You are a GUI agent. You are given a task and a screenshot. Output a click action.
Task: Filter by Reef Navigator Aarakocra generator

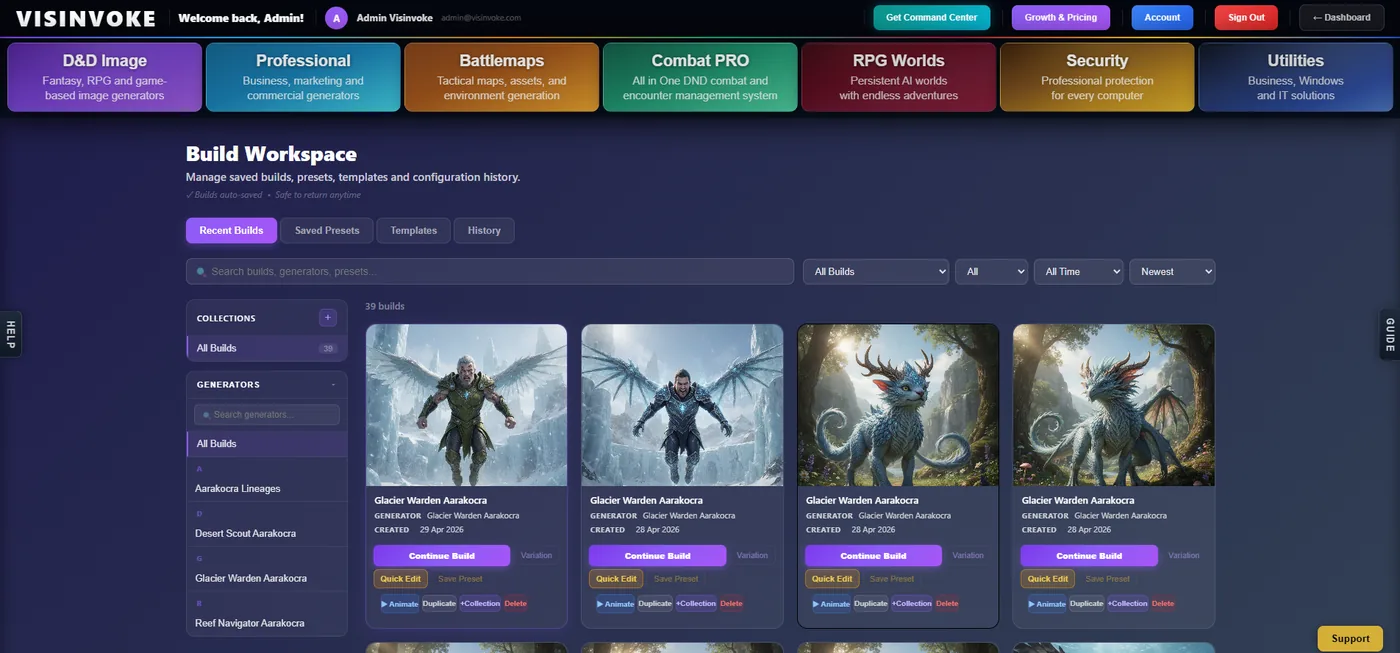(x=267, y=623)
